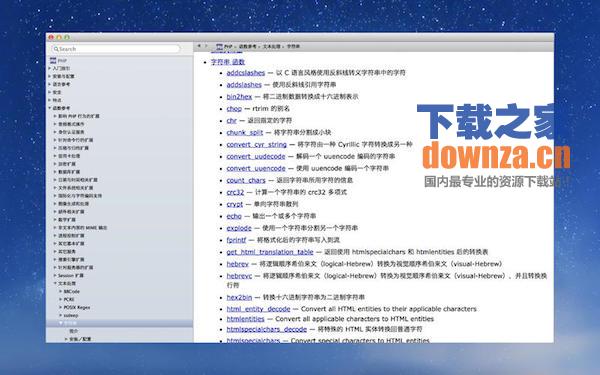Viewport: 600px width, 375px height.
Task: Collapse the 文本处理 tree node
Action: click(55, 284)
